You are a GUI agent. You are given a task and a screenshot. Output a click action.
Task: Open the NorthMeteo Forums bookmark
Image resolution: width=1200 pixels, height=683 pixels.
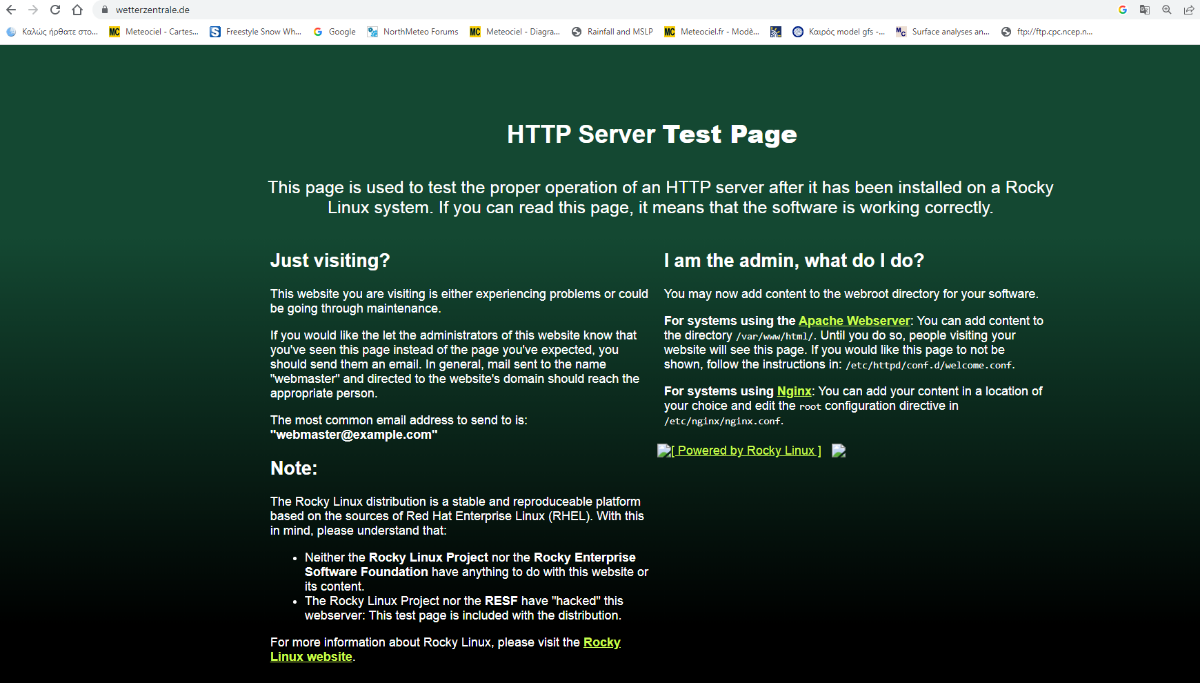coord(413,31)
